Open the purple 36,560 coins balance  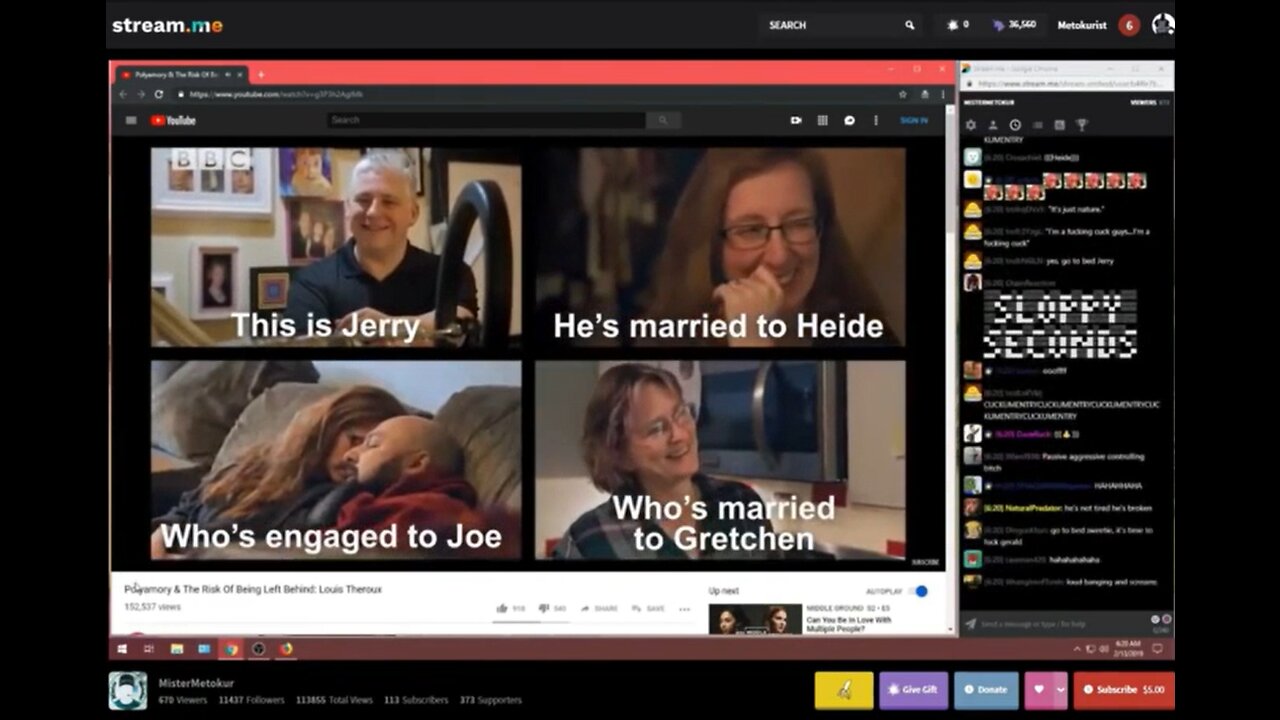(x=1014, y=25)
